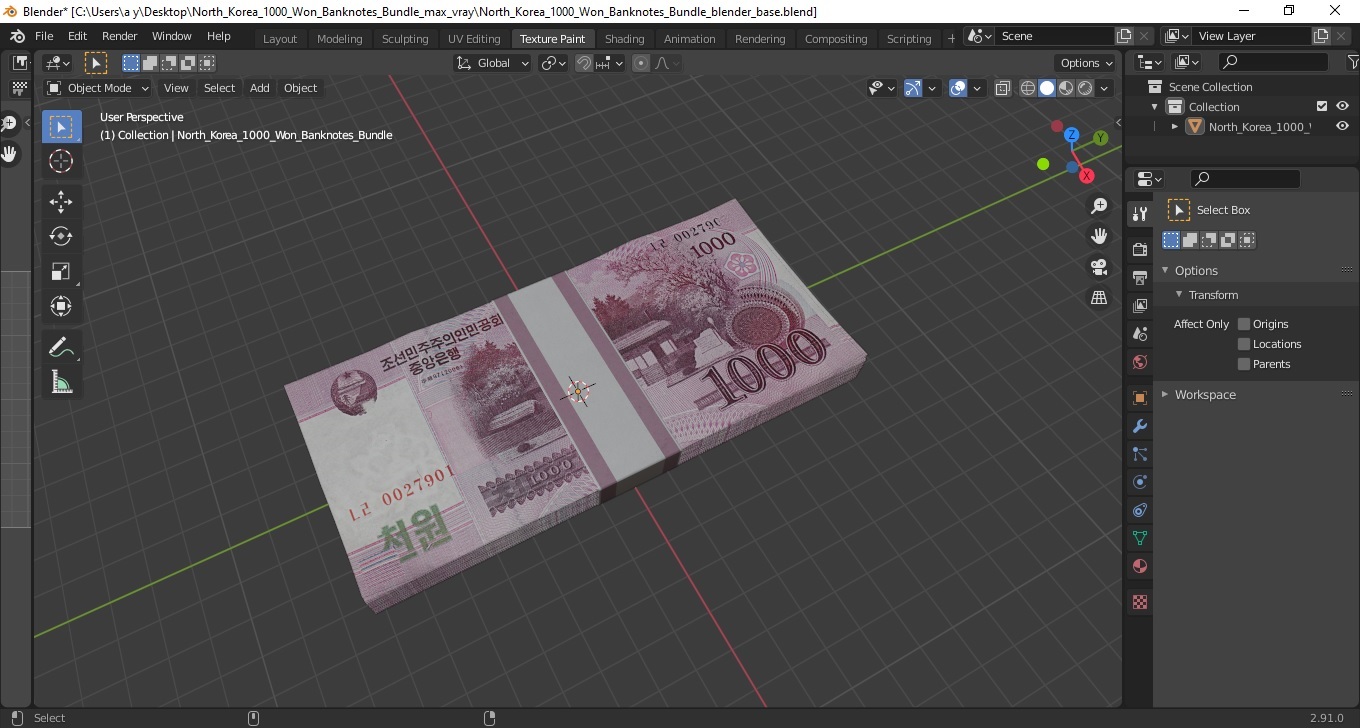Hide the Collection with its eye icon
Screen dimensions: 1360x728
tap(1342, 106)
